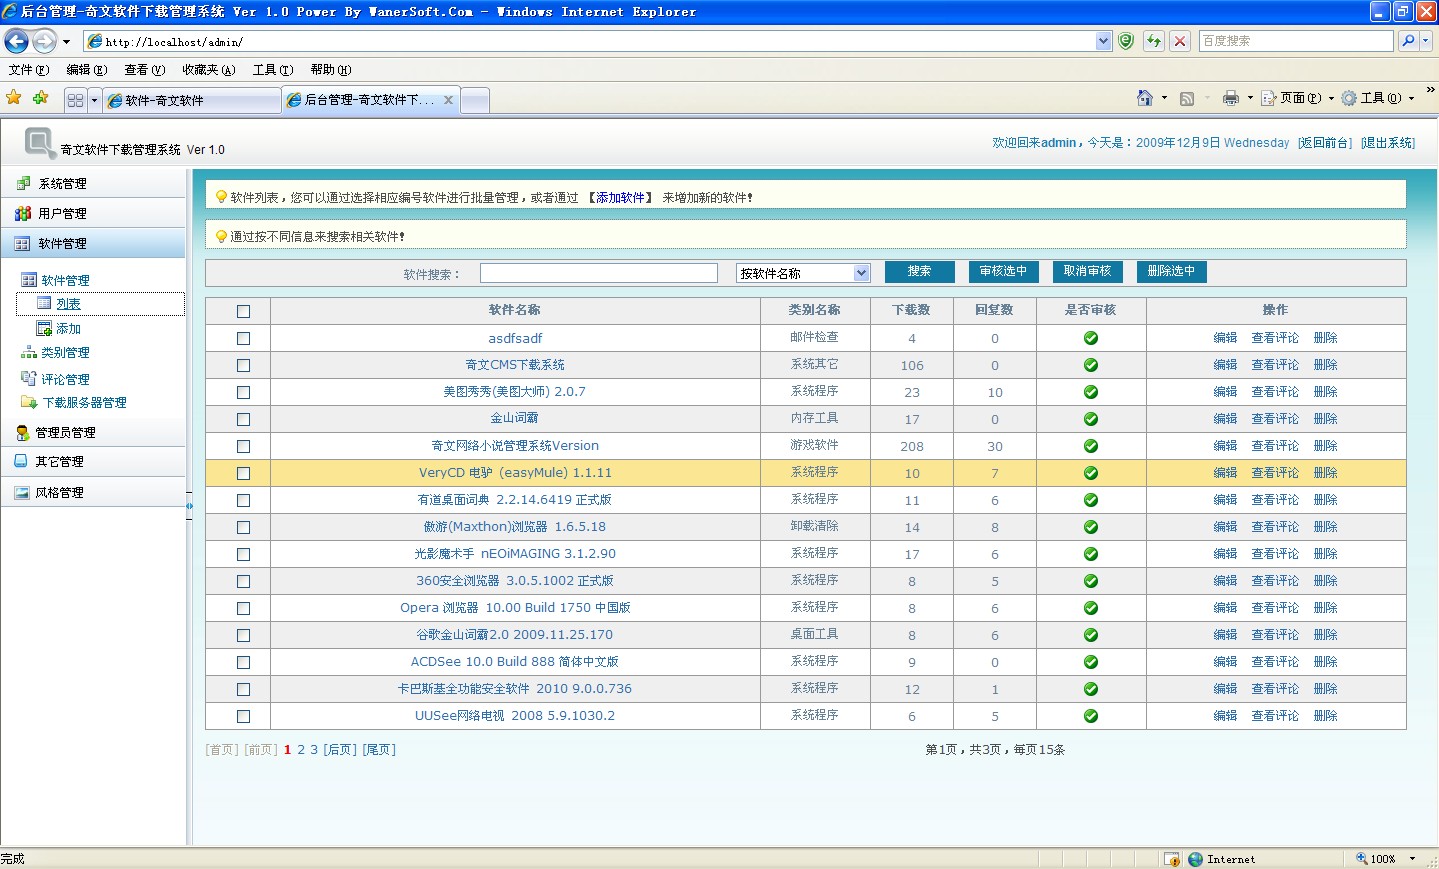This screenshot has height=869, width=1439.
Task: Click the 添加 software icon in sidebar
Action: (x=44, y=328)
